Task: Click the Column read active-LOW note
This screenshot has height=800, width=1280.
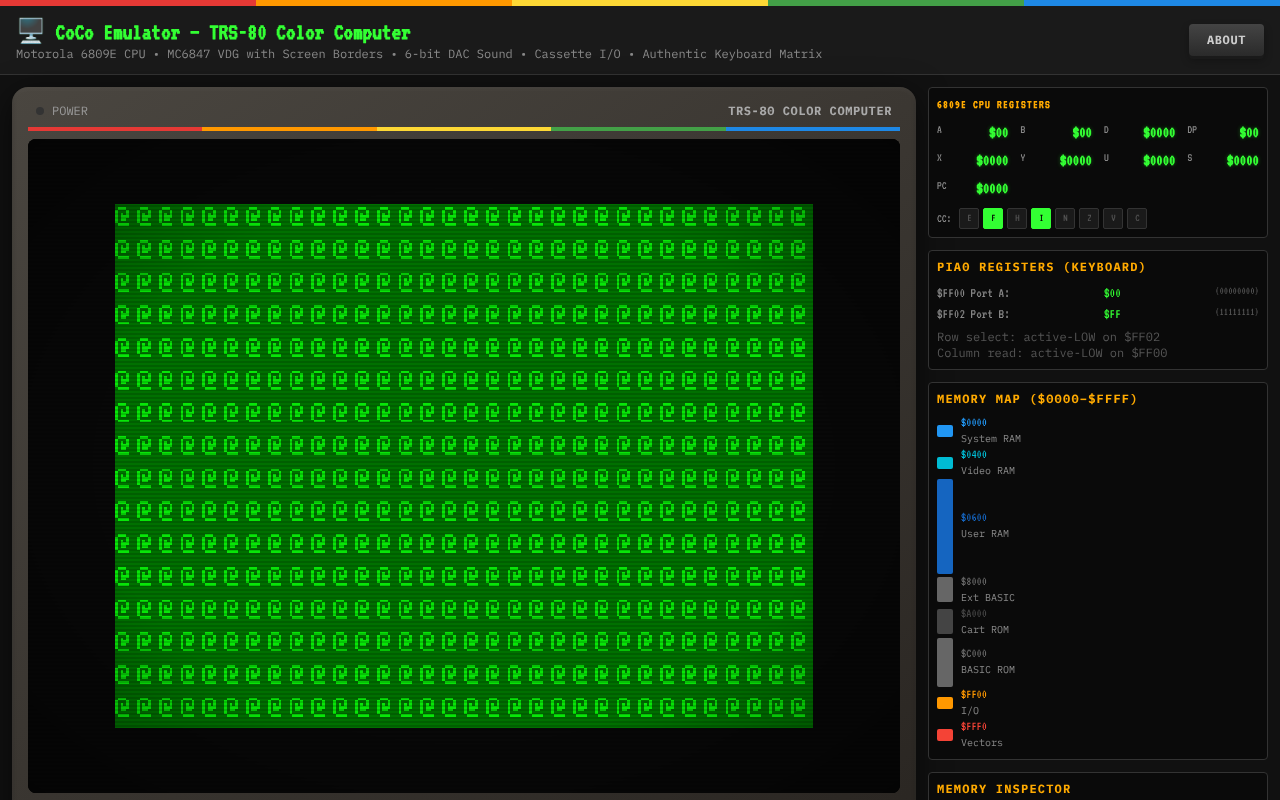Action: click(x=1052, y=353)
